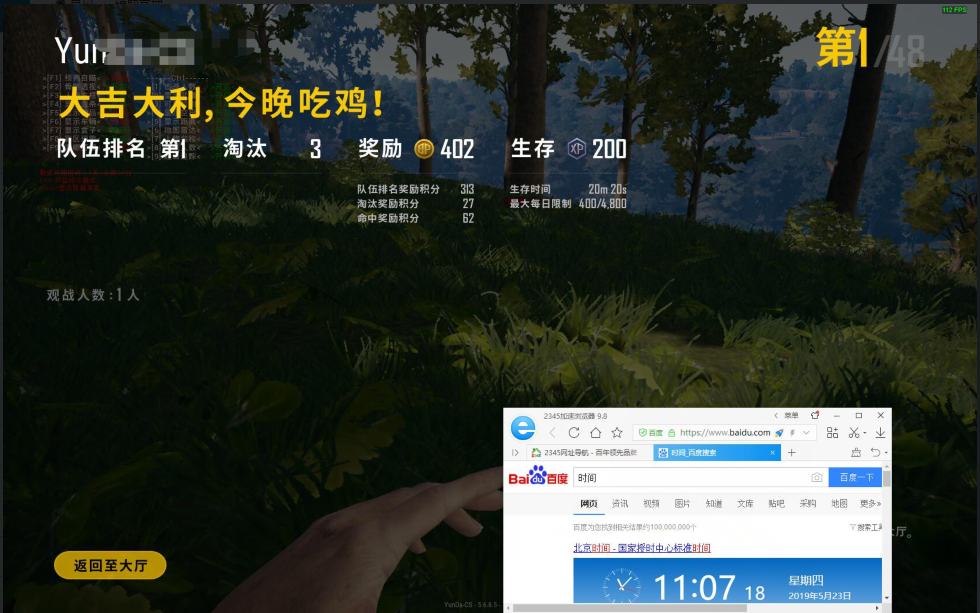Click 百度 security badge in address bar

click(x=651, y=432)
